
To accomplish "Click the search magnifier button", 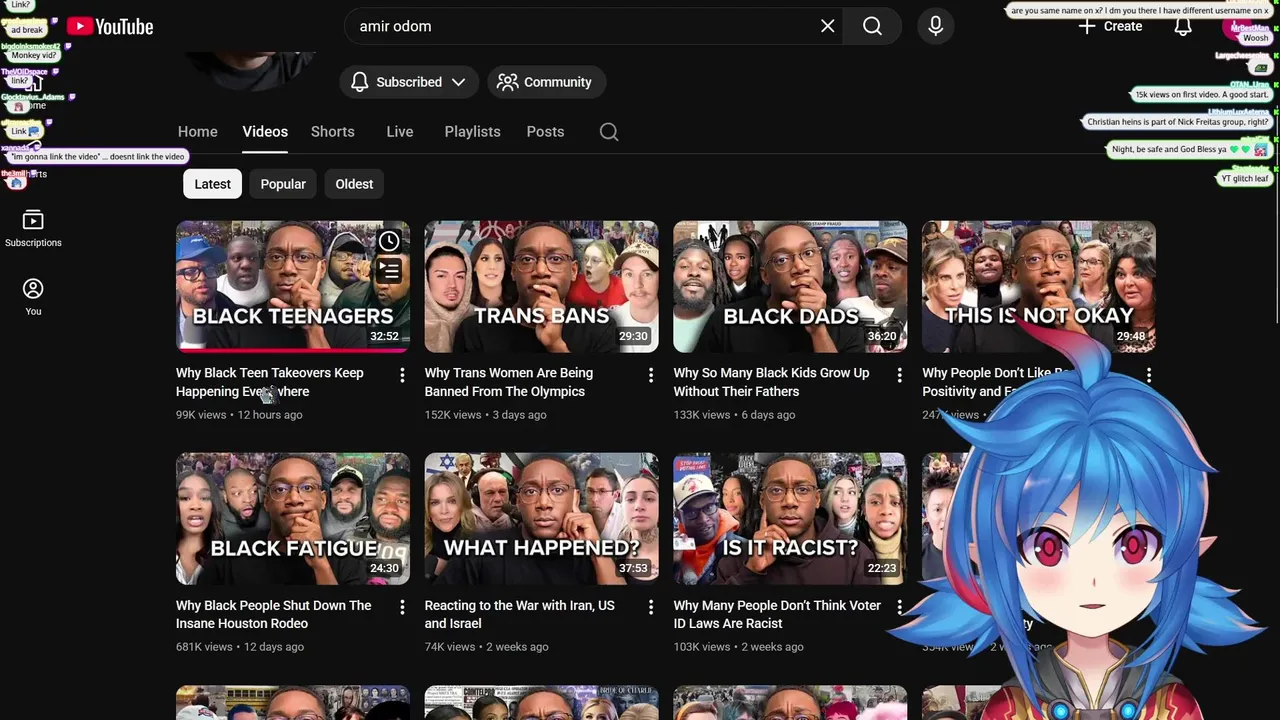I will click(x=873, y=26).
